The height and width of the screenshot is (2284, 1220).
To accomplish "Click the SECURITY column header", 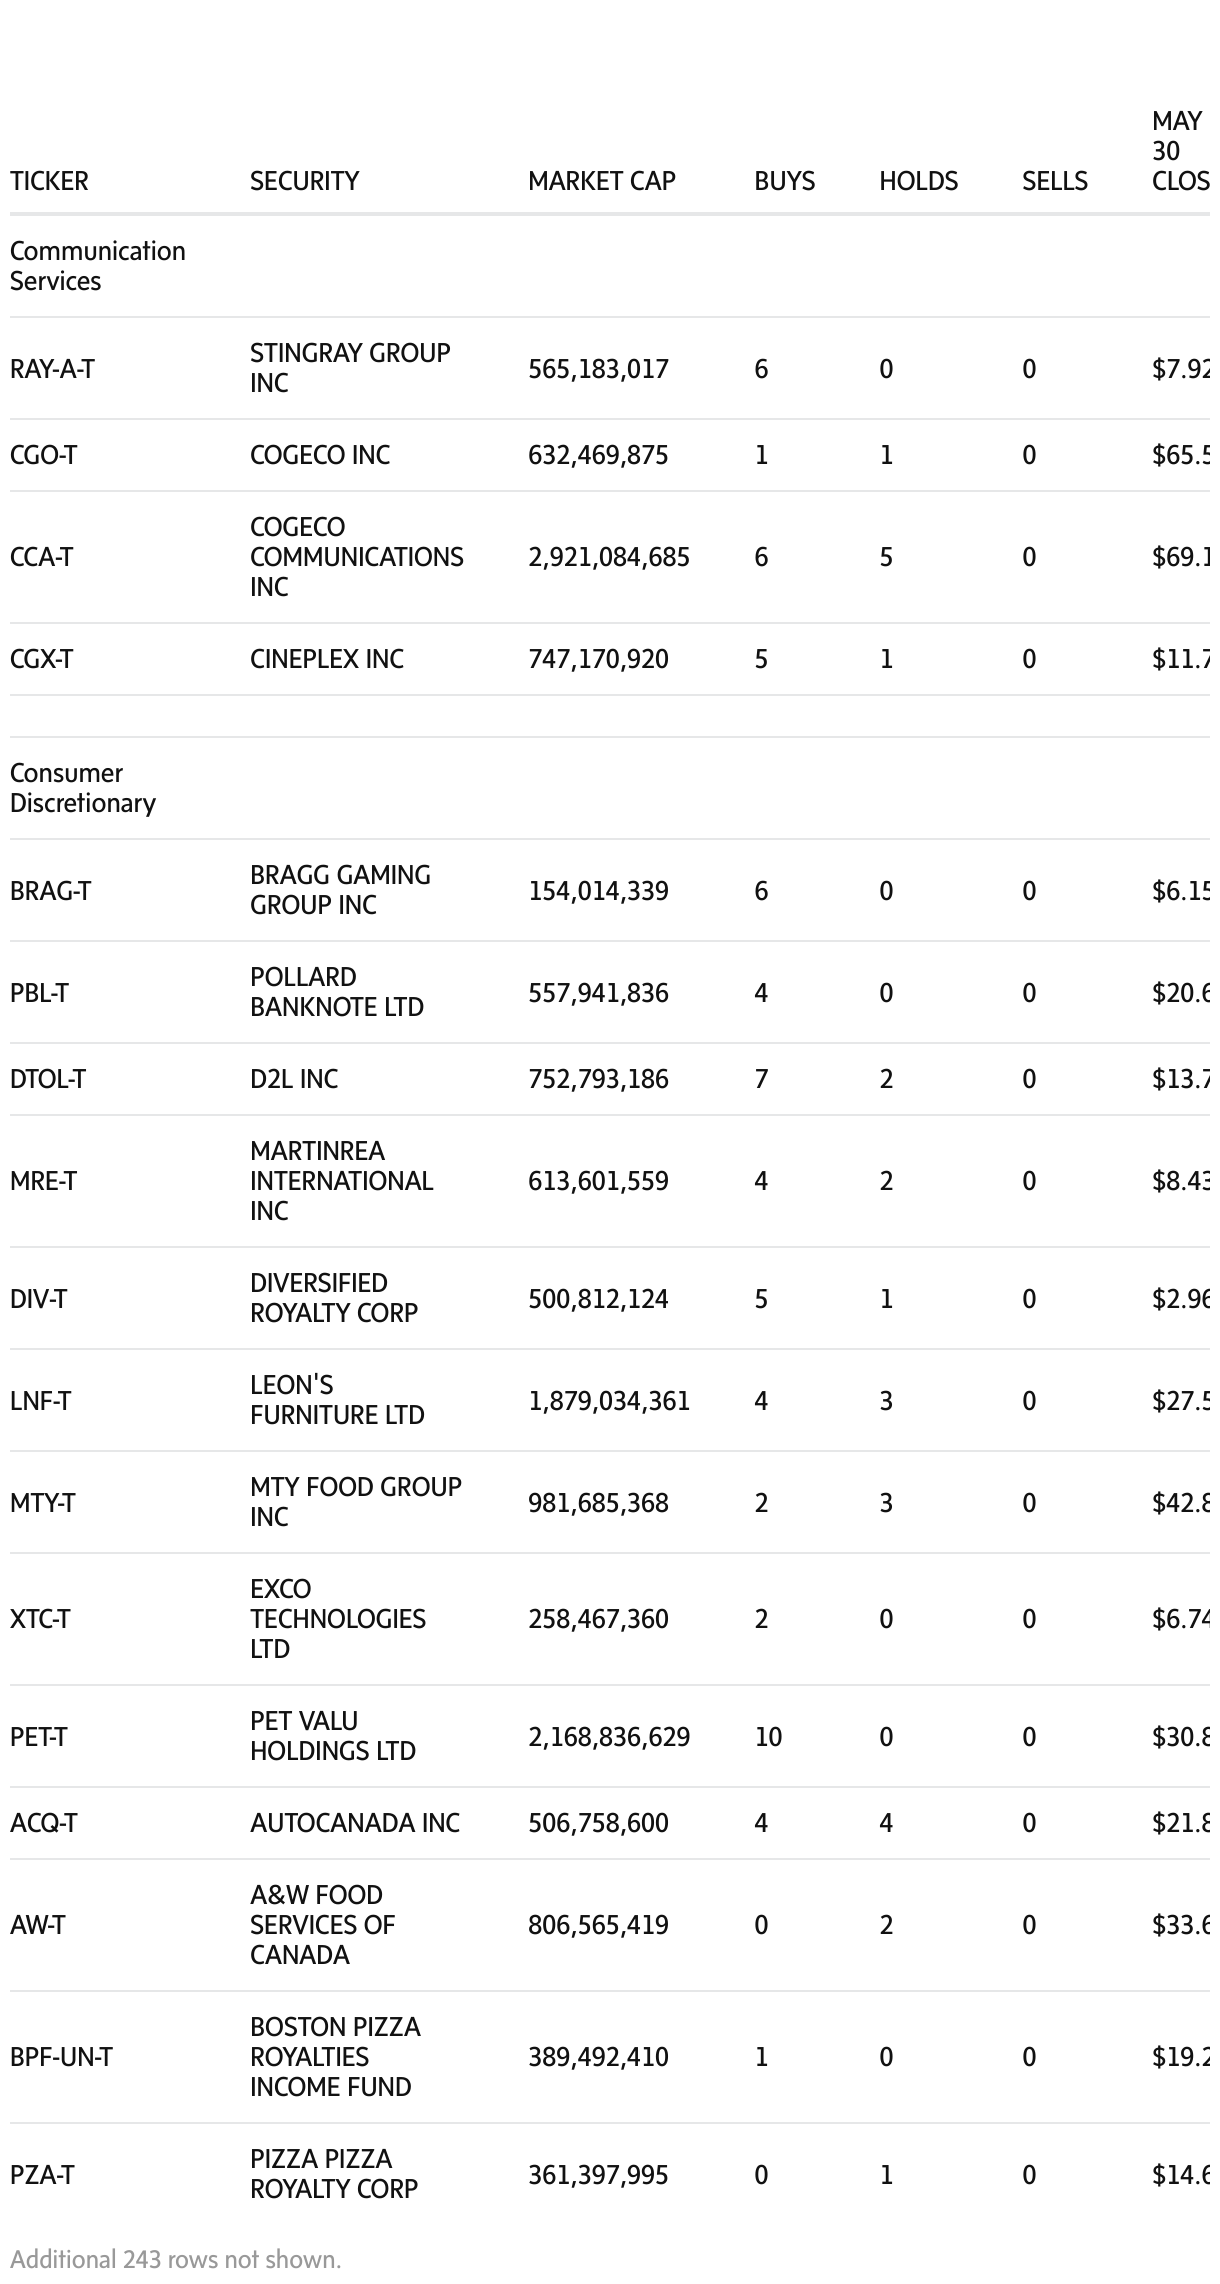I will click(304, 181).
